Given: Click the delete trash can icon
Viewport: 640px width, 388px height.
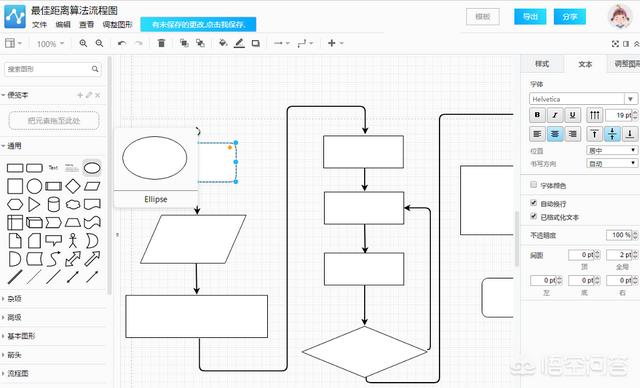Looking at the screenshot, I should [x=161, y=43].
